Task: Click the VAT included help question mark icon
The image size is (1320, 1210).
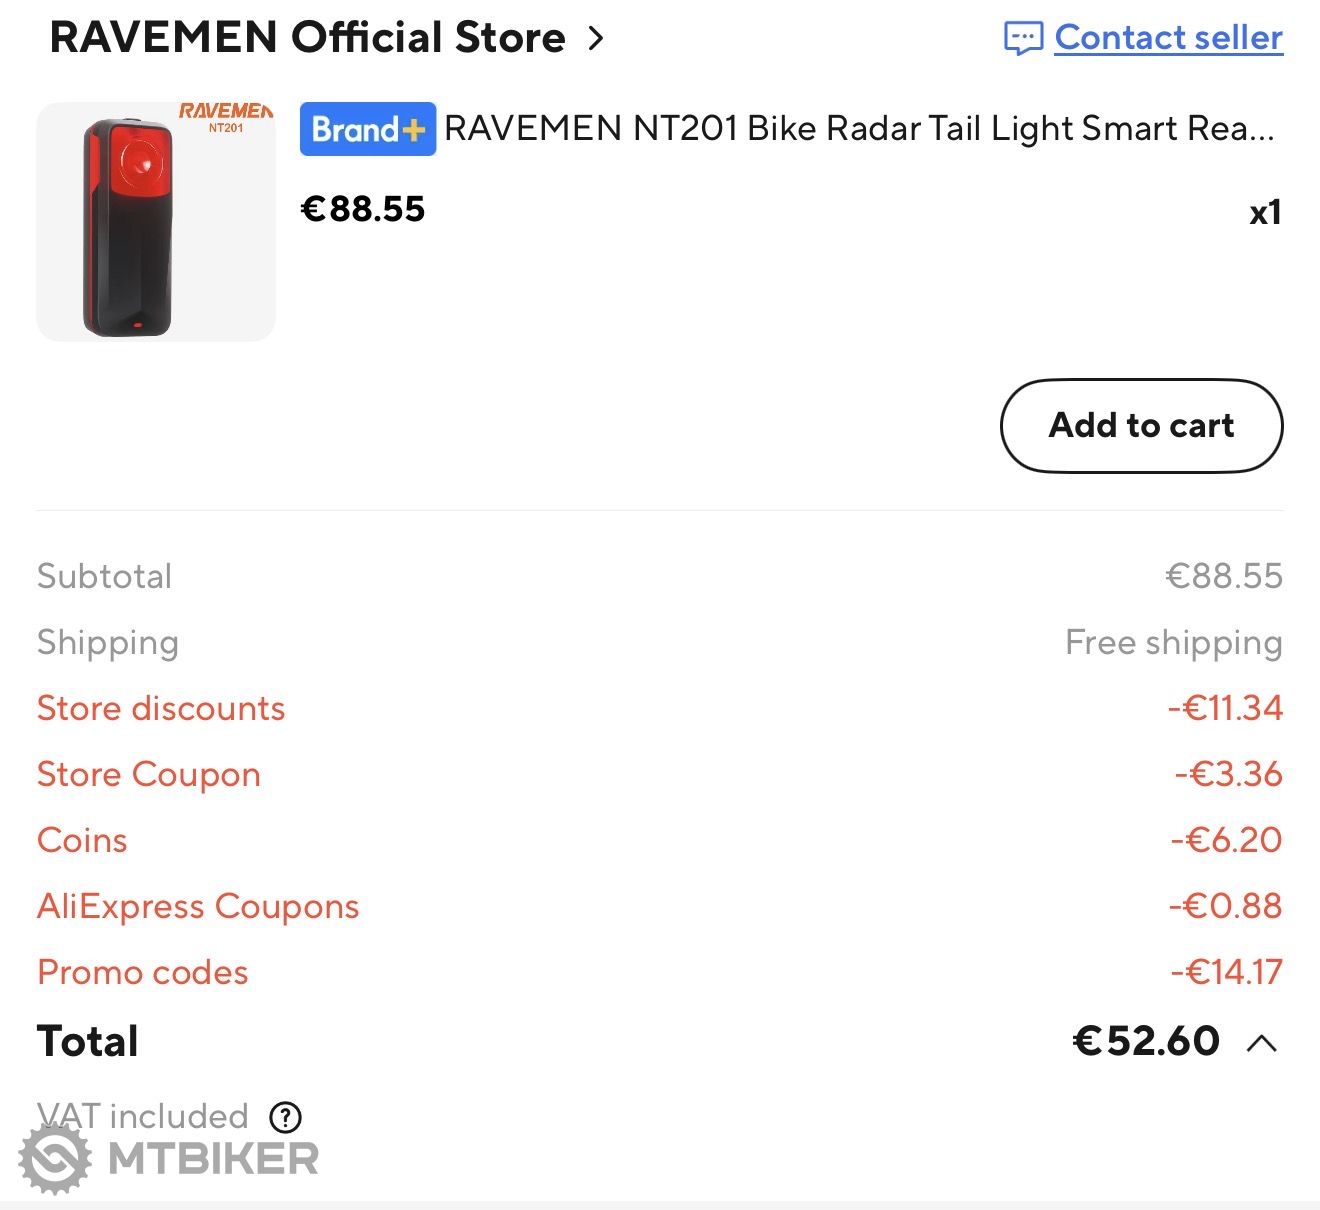Action: coord(286,1116)
